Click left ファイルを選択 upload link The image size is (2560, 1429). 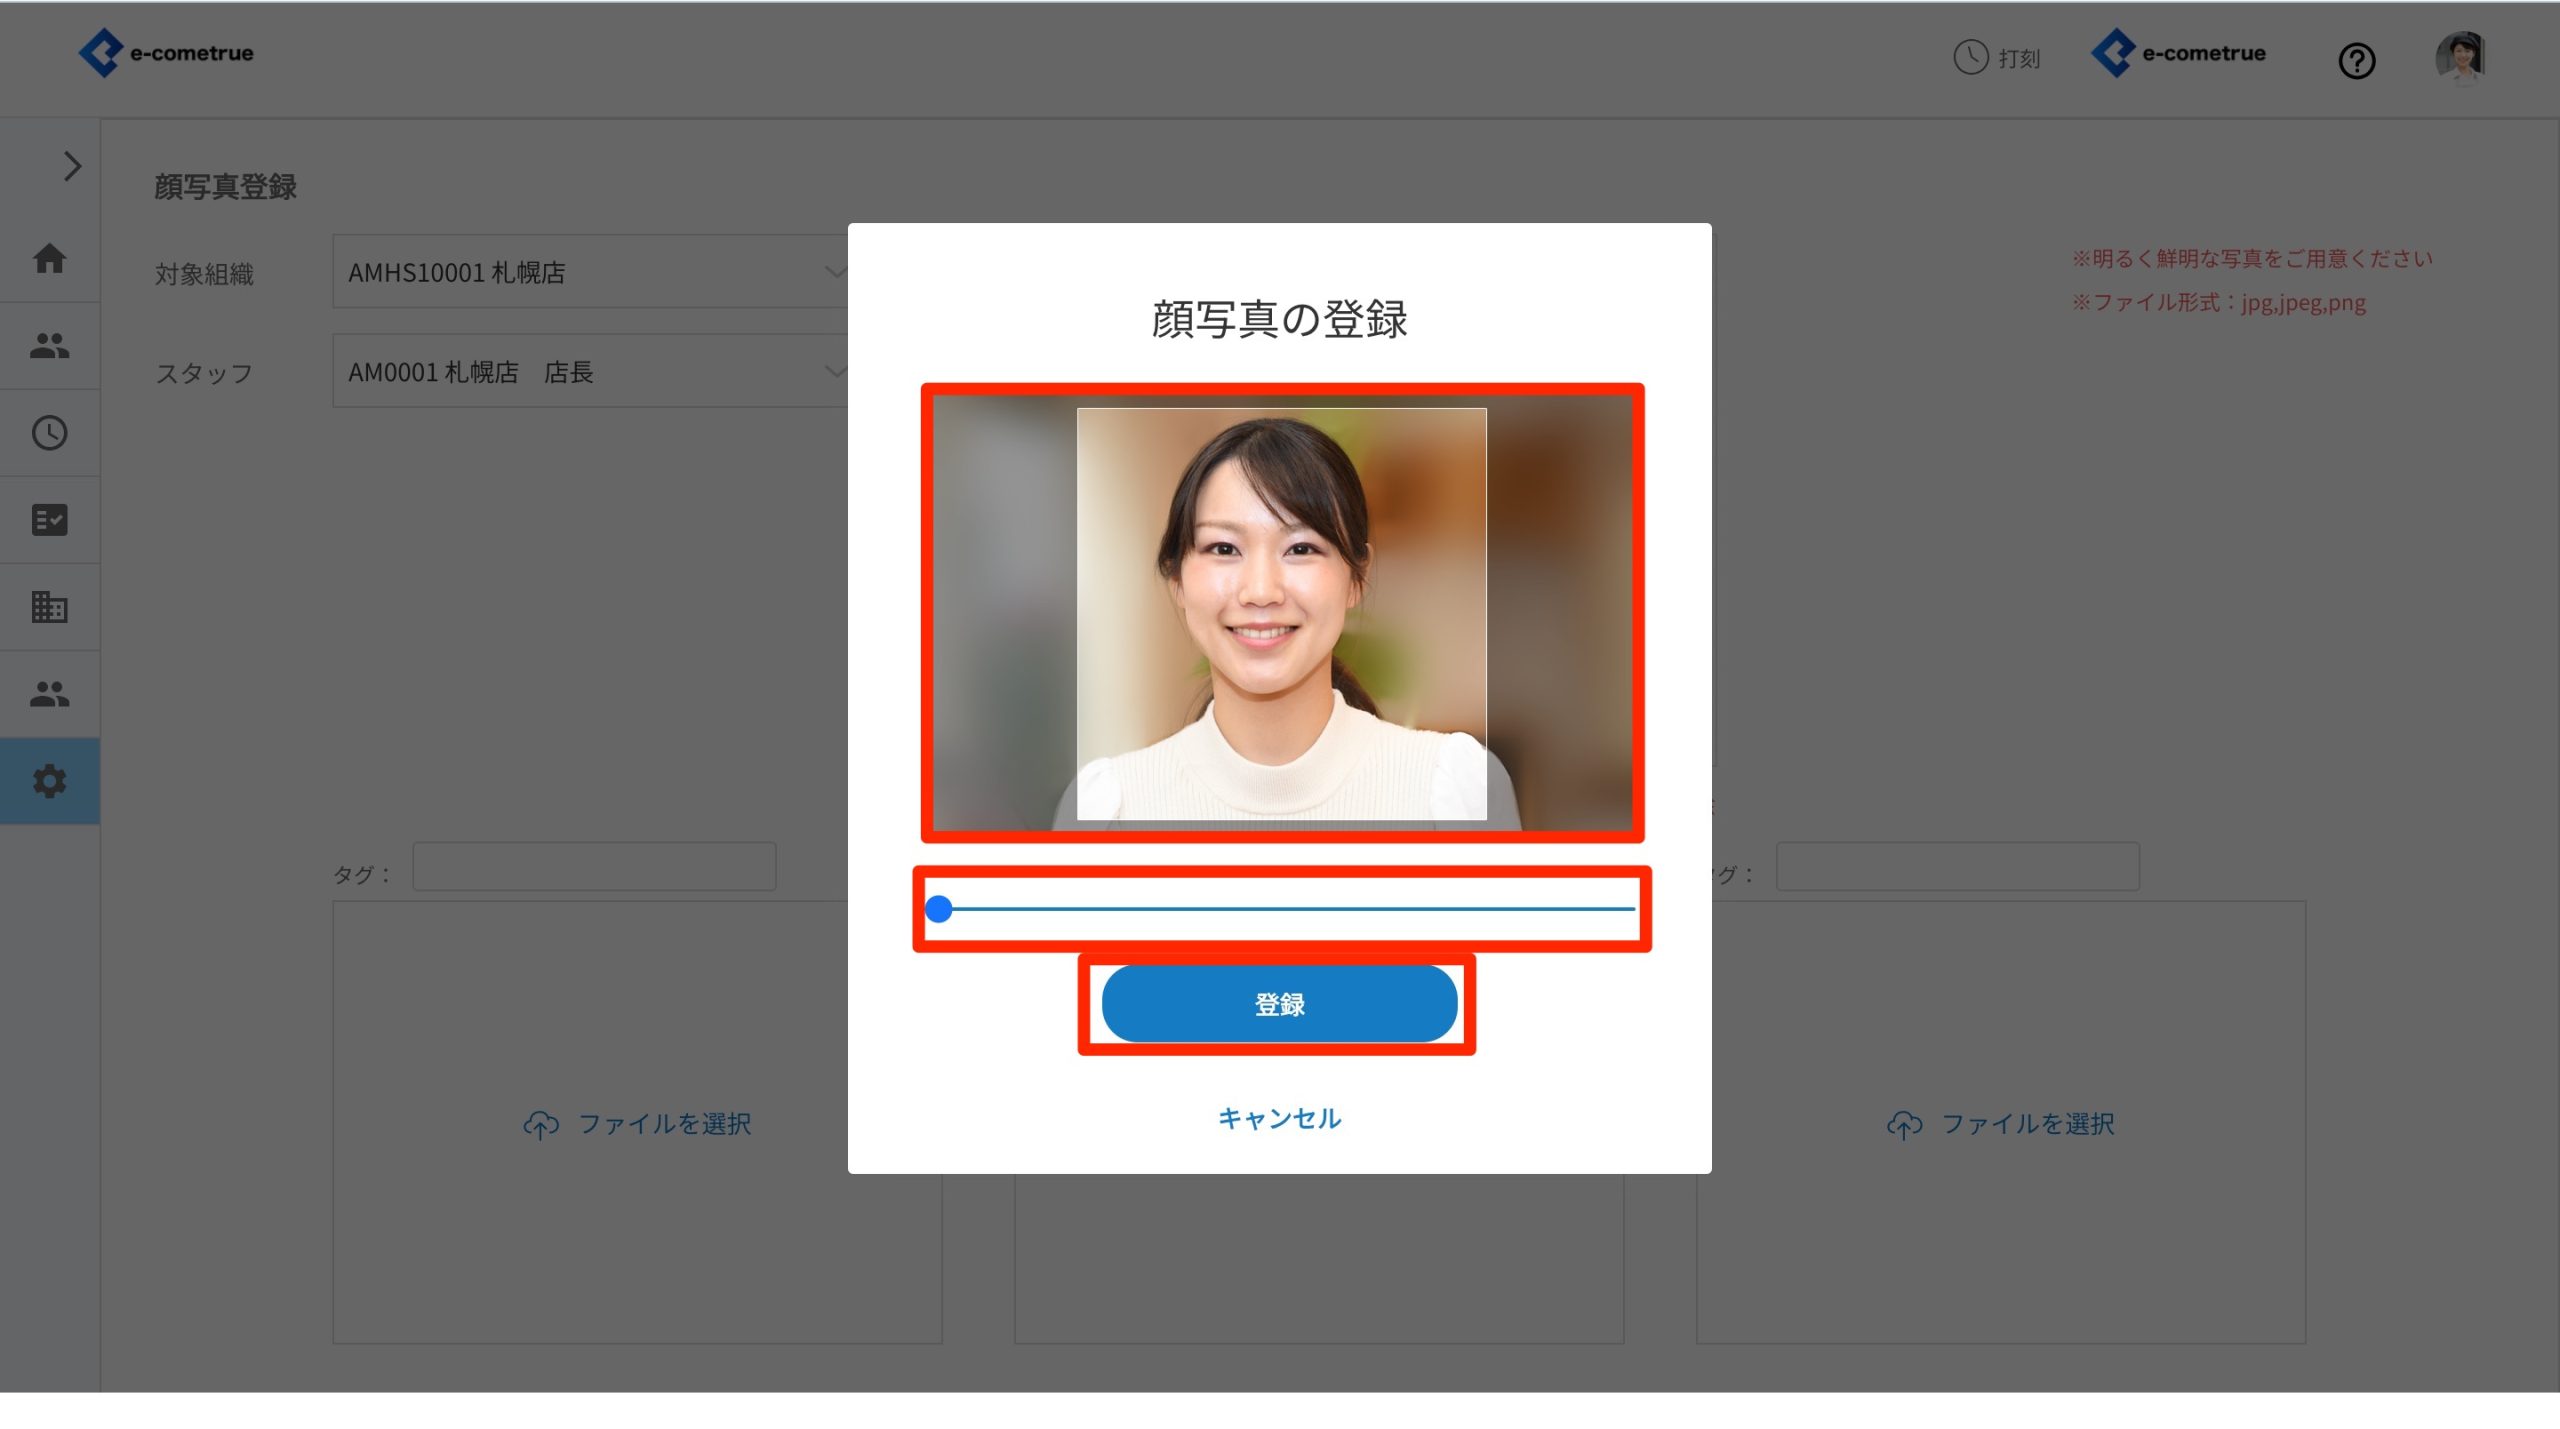638,1124
